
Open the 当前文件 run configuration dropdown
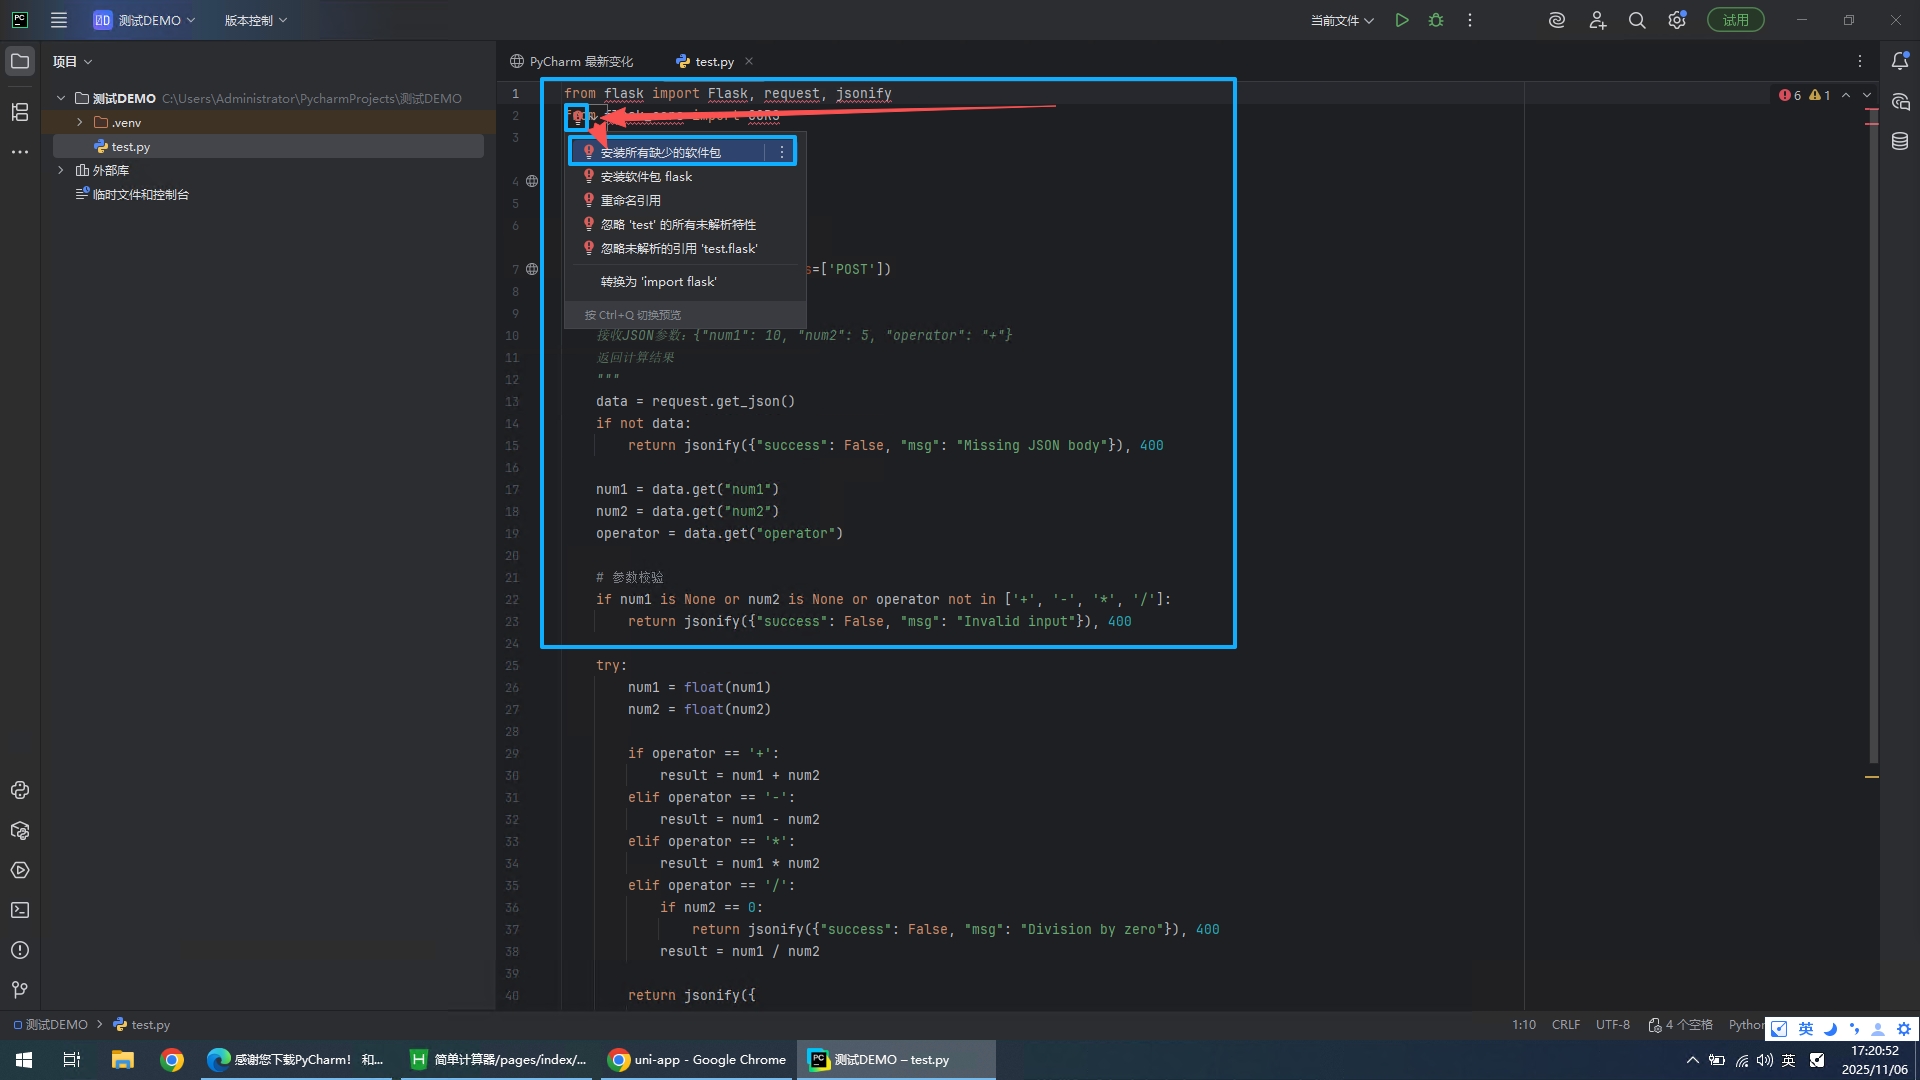tap(1342, 20)
